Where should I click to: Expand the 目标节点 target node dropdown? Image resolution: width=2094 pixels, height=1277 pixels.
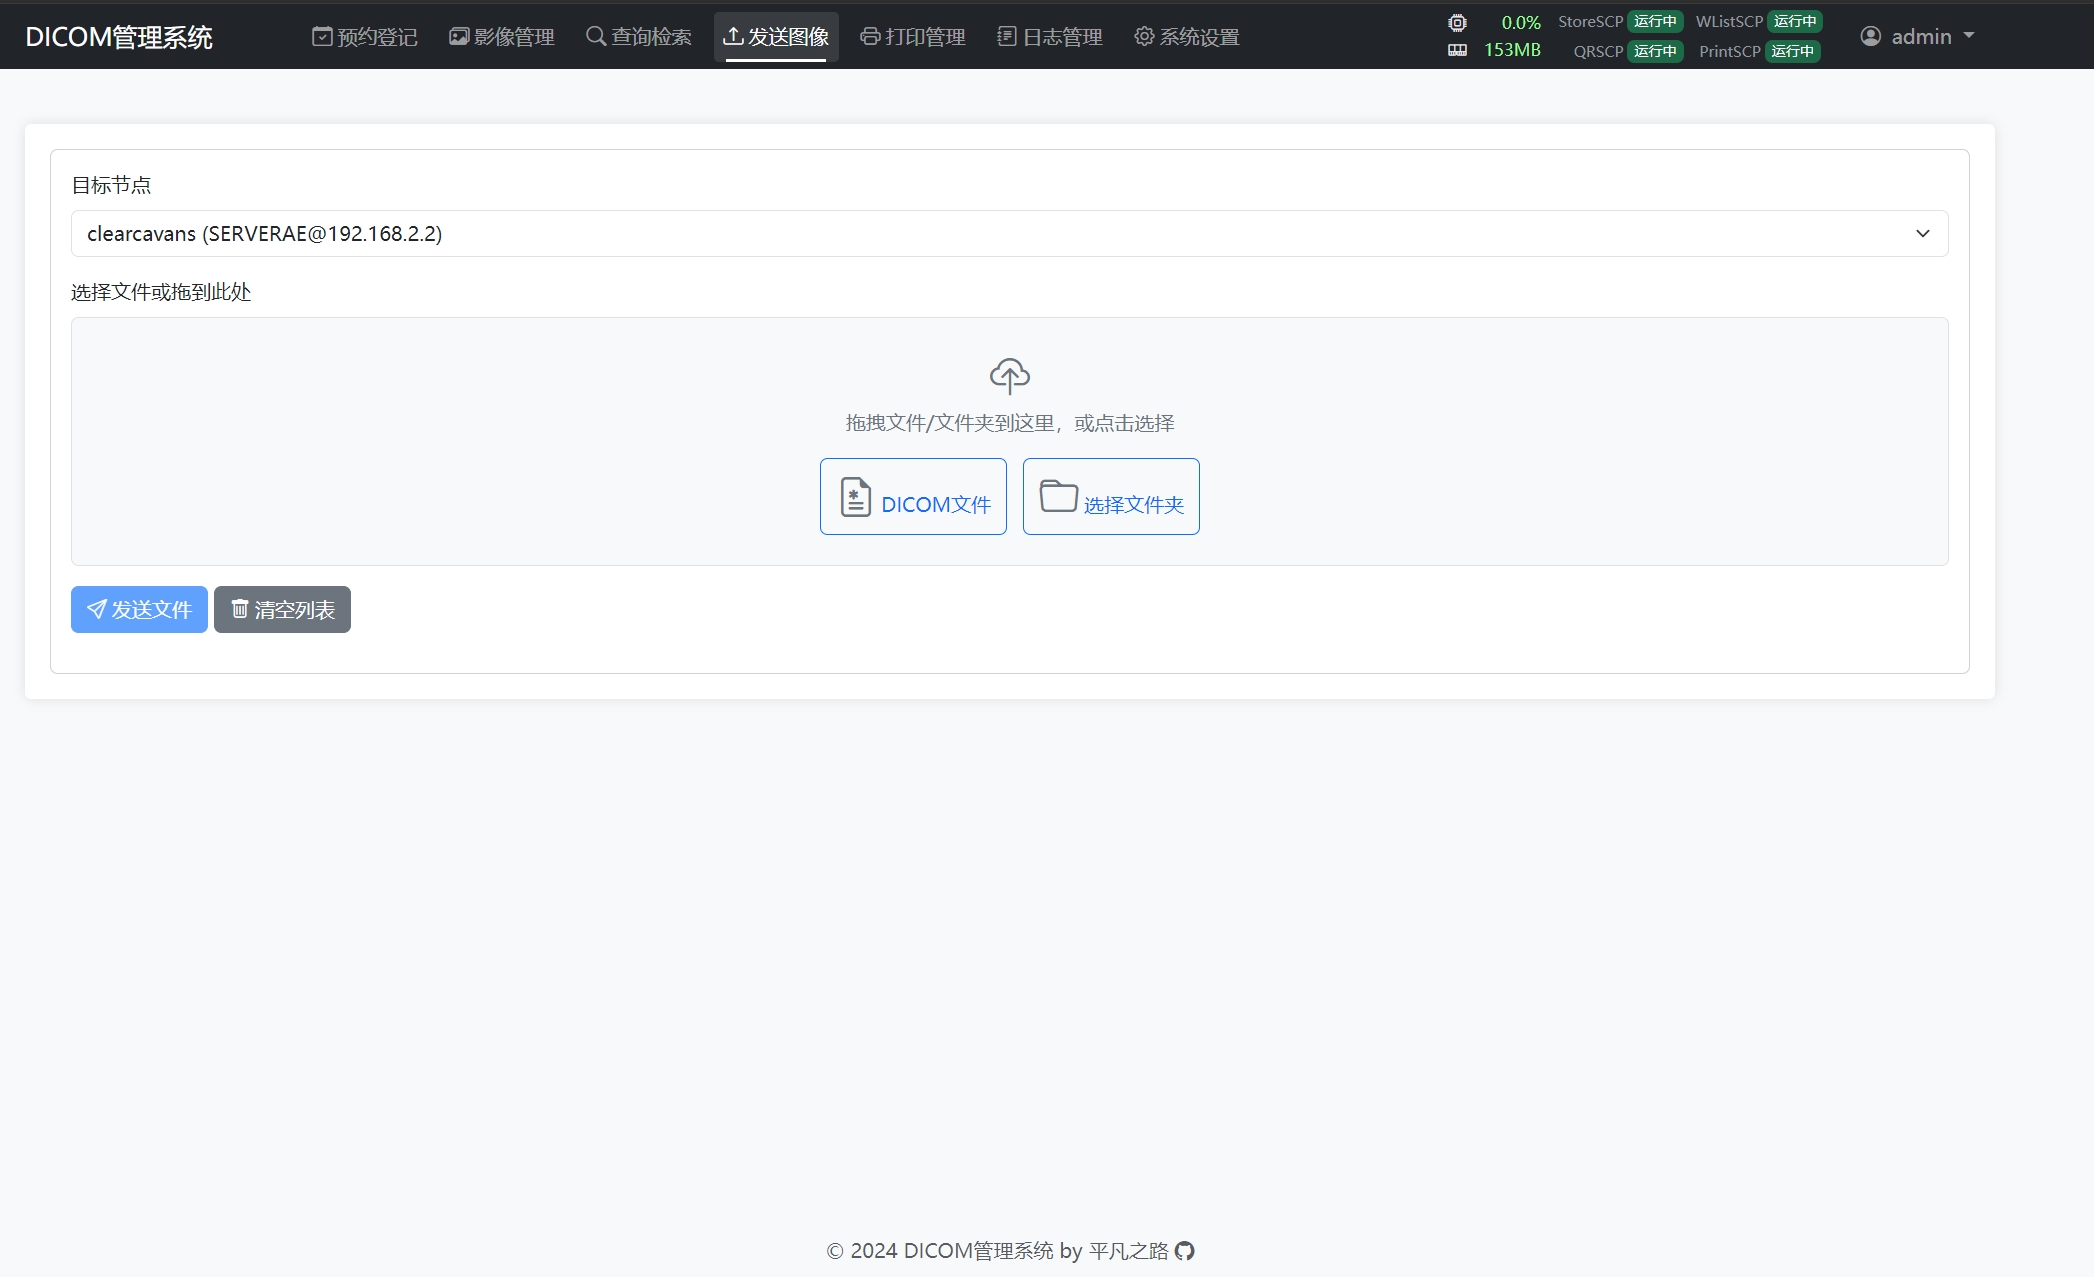tap(1009, 234)
